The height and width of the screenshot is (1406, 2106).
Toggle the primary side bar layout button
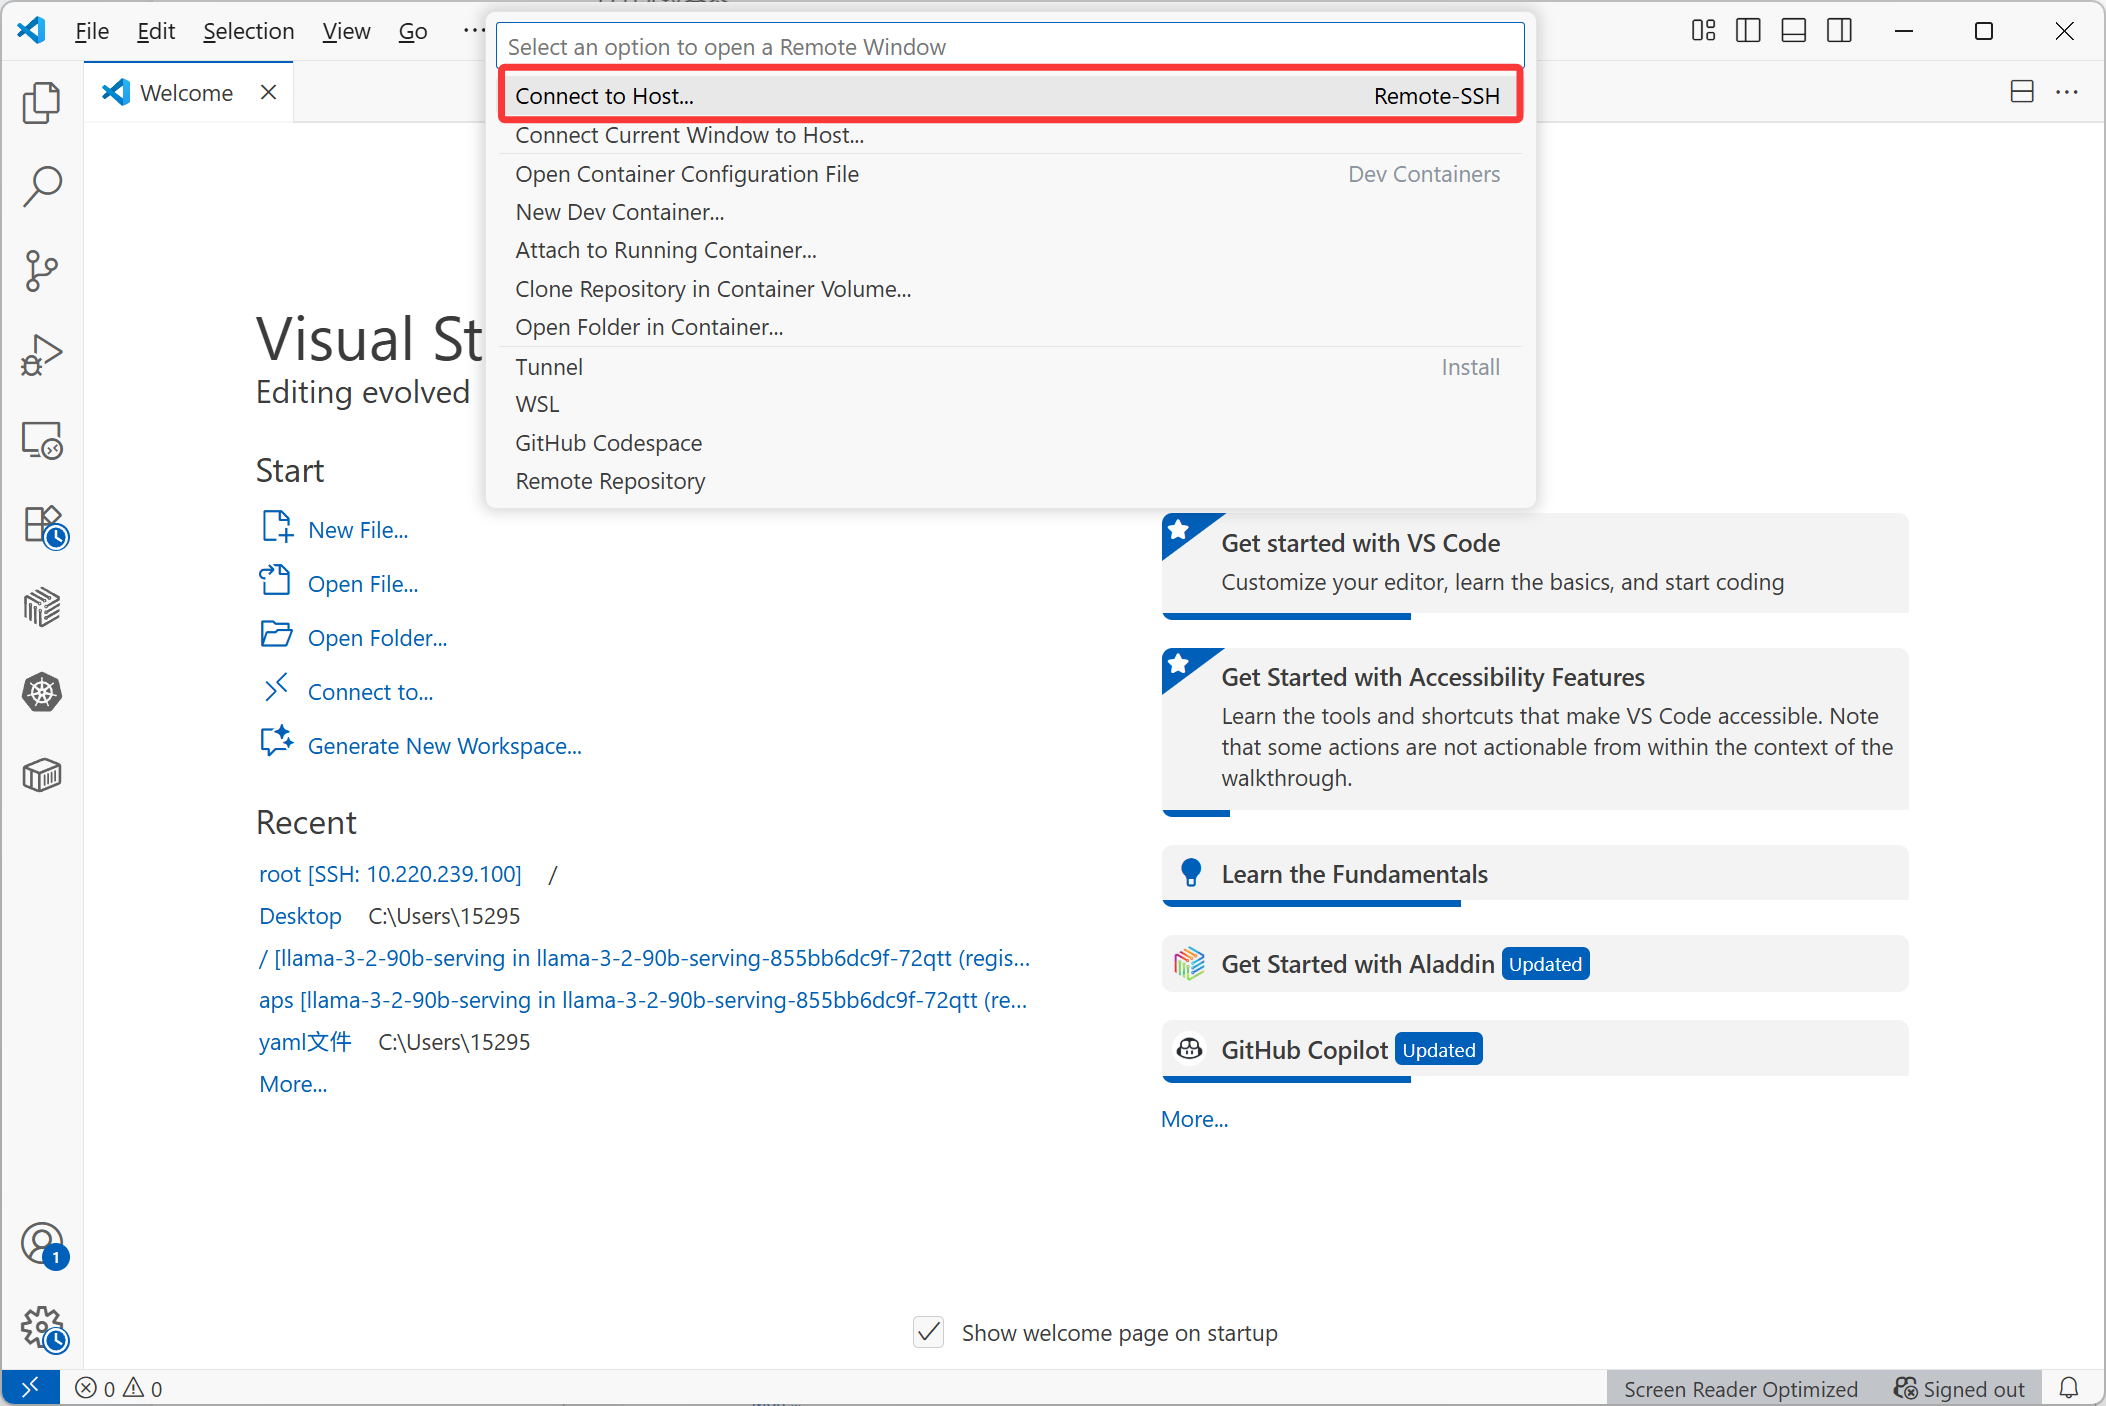1748,31
